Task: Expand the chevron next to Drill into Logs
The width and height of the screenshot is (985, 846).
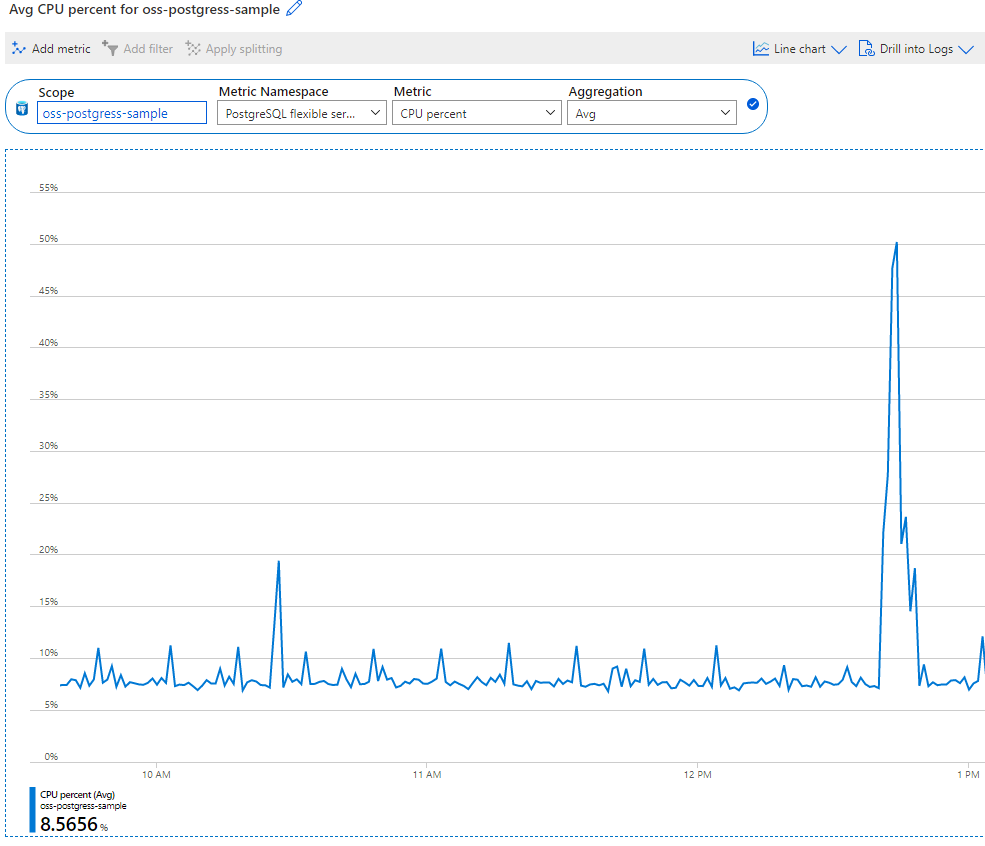Action: [965, 49]
